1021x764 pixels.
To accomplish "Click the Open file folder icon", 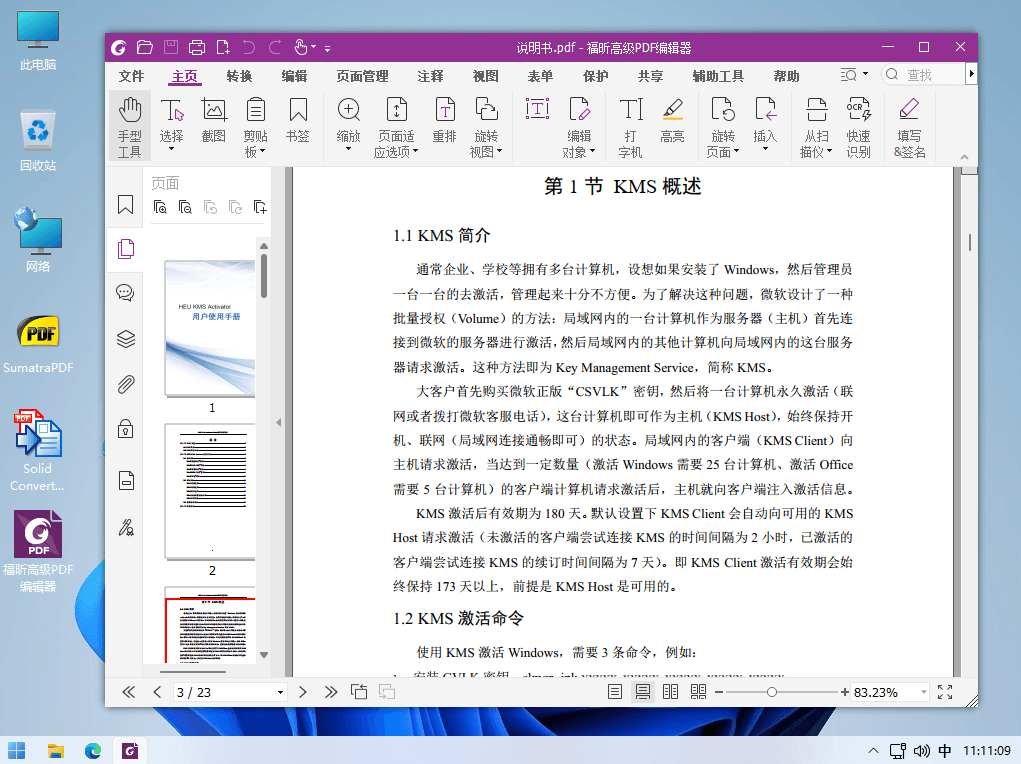I will (x=145, y=47).
